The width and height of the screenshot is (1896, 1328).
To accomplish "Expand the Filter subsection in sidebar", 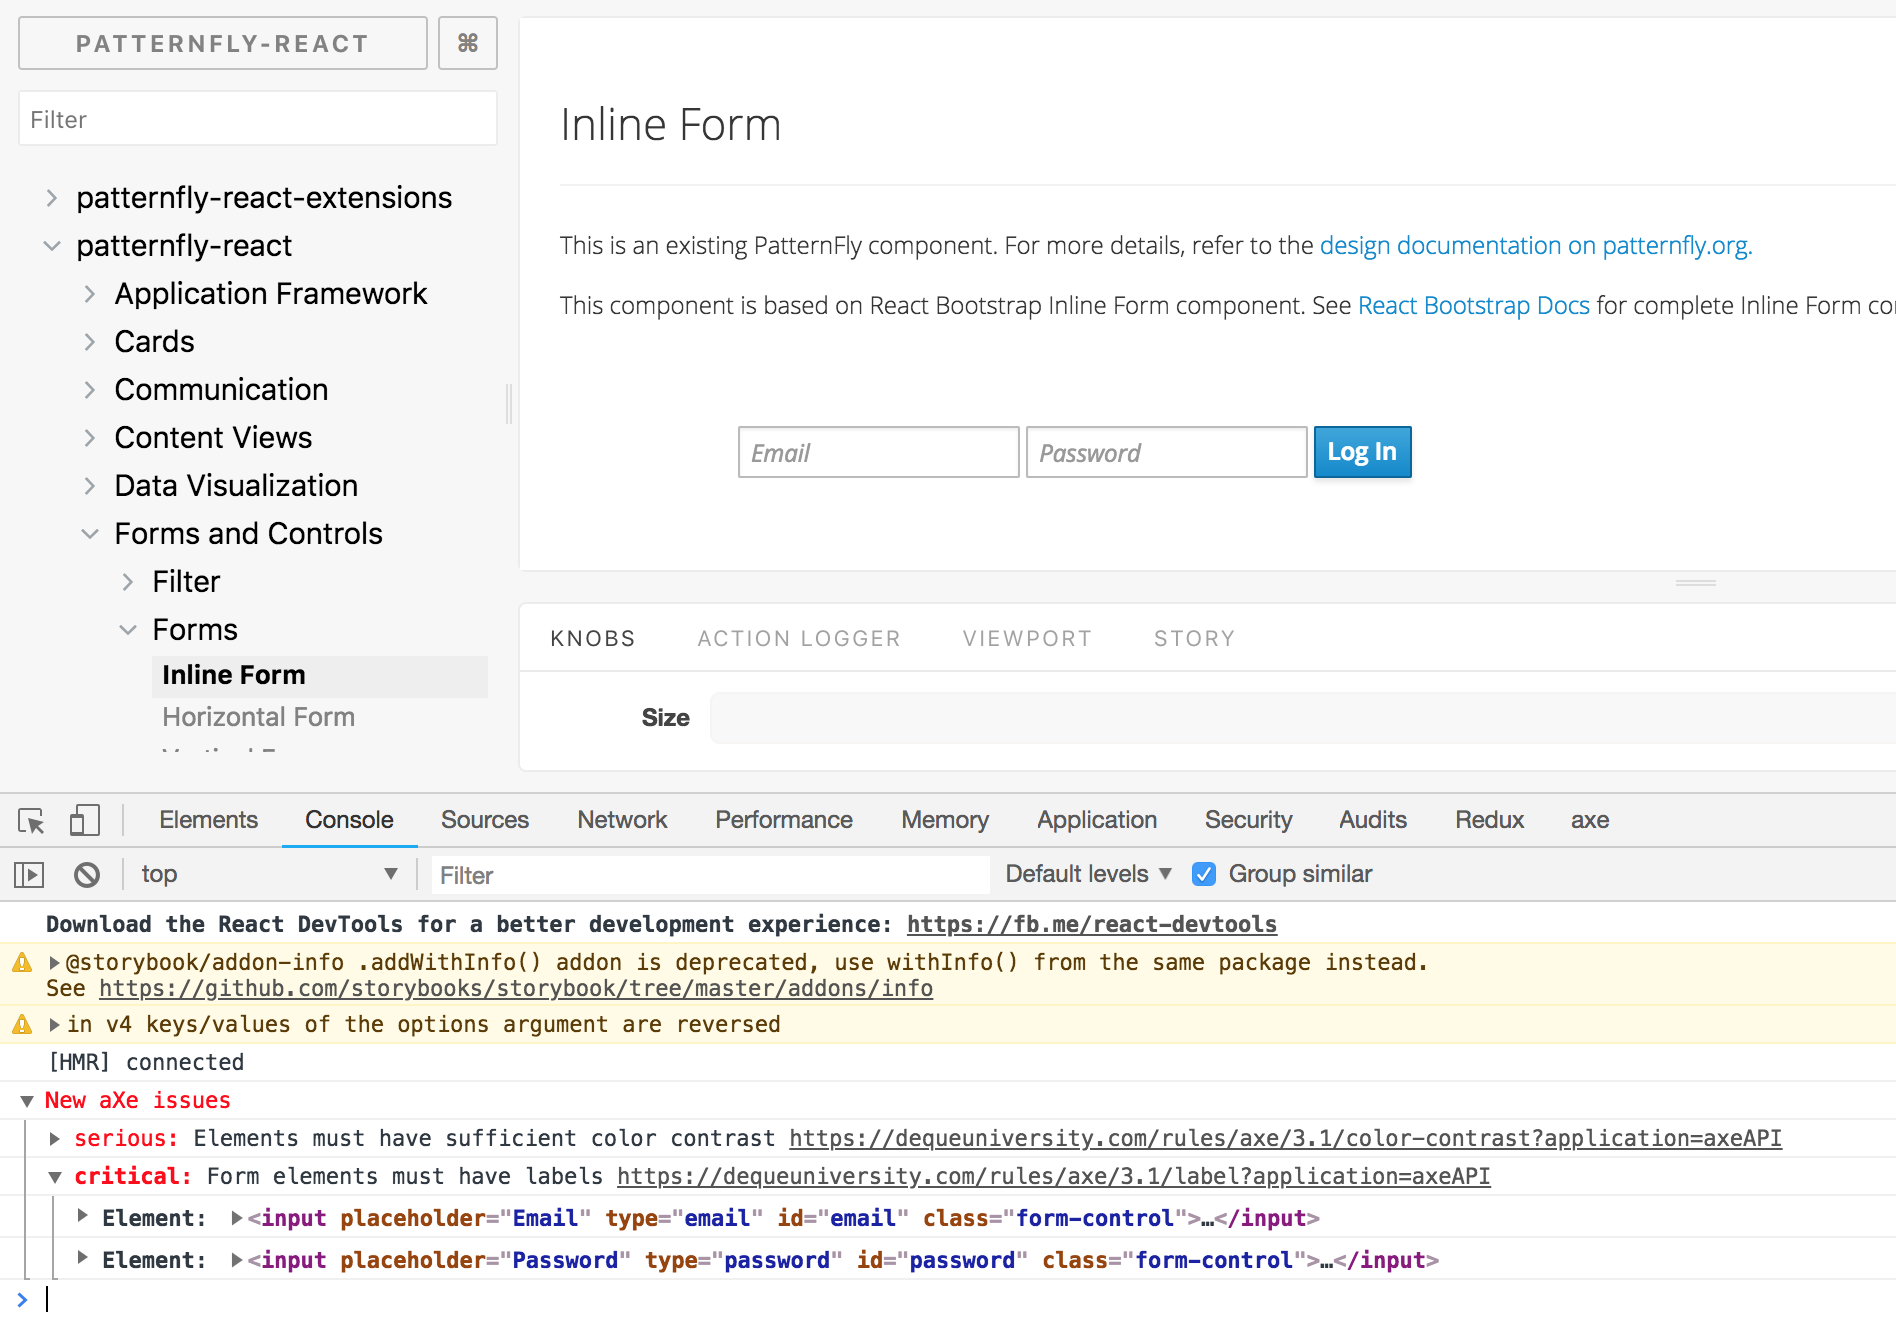I will tap(128, 582).
